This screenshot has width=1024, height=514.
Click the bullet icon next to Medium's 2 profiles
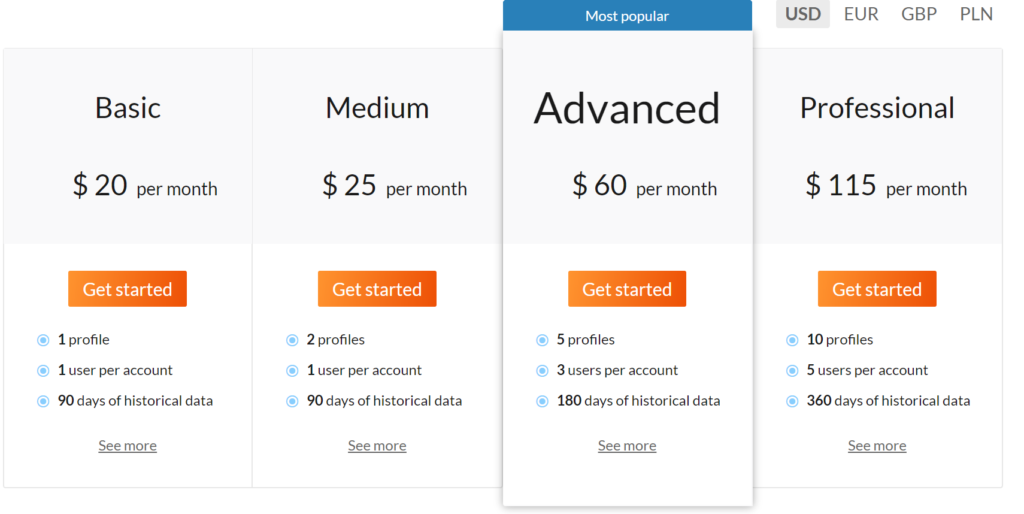coord(292,340)
